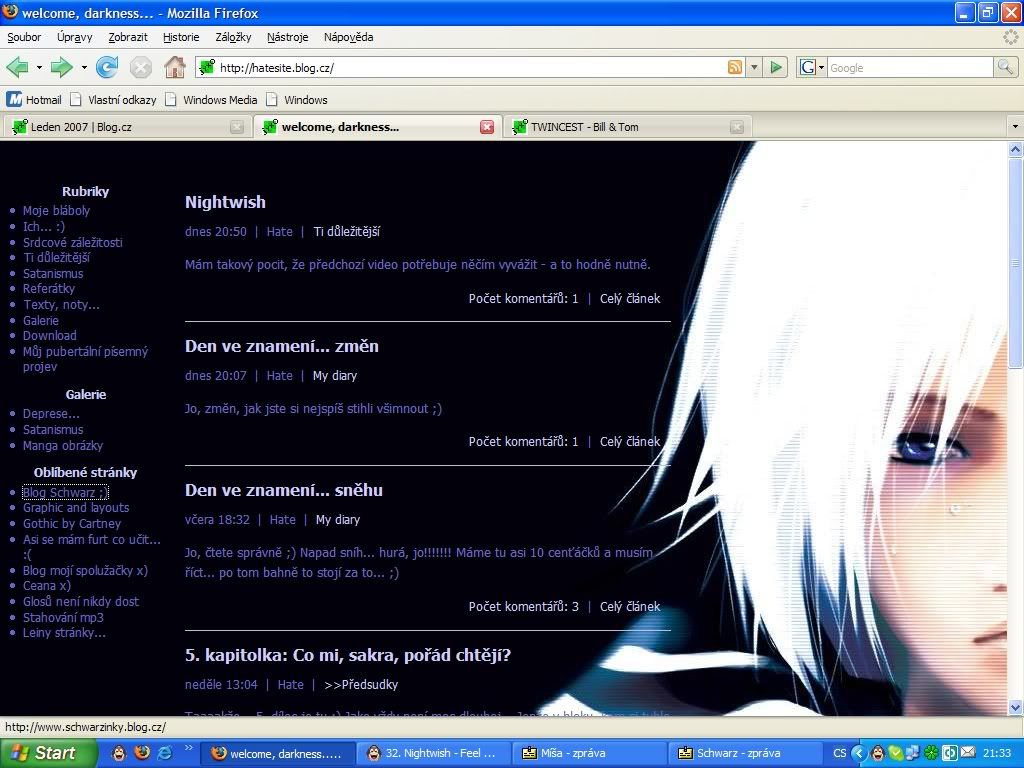Open the mail envelope icon in the system tray
1024x768 pixels.
(966, 753)
